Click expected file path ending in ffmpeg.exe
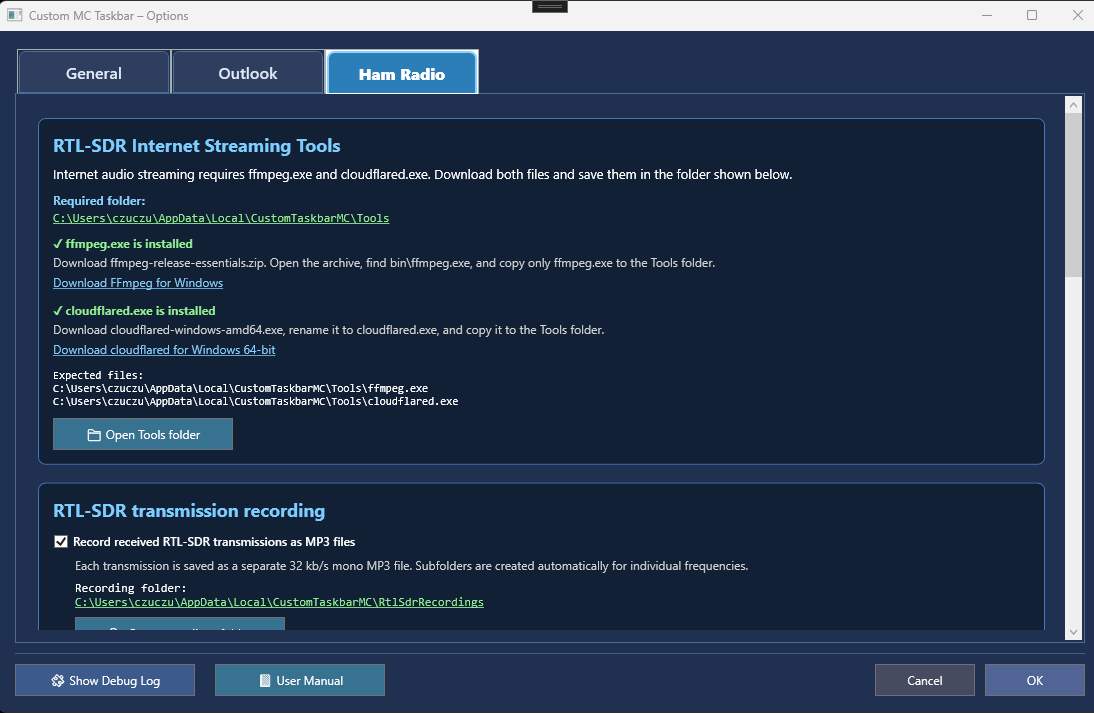Viewport: 1094px width, 713px height. 241,389
